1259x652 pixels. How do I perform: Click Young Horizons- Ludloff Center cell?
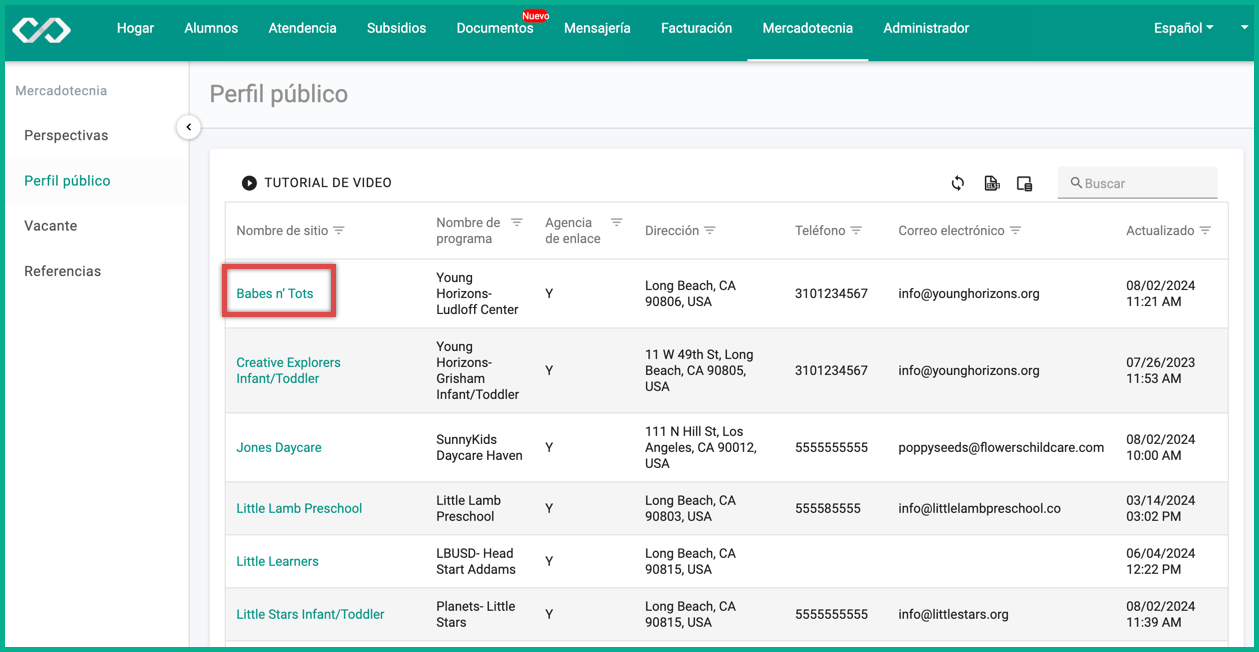477,293
